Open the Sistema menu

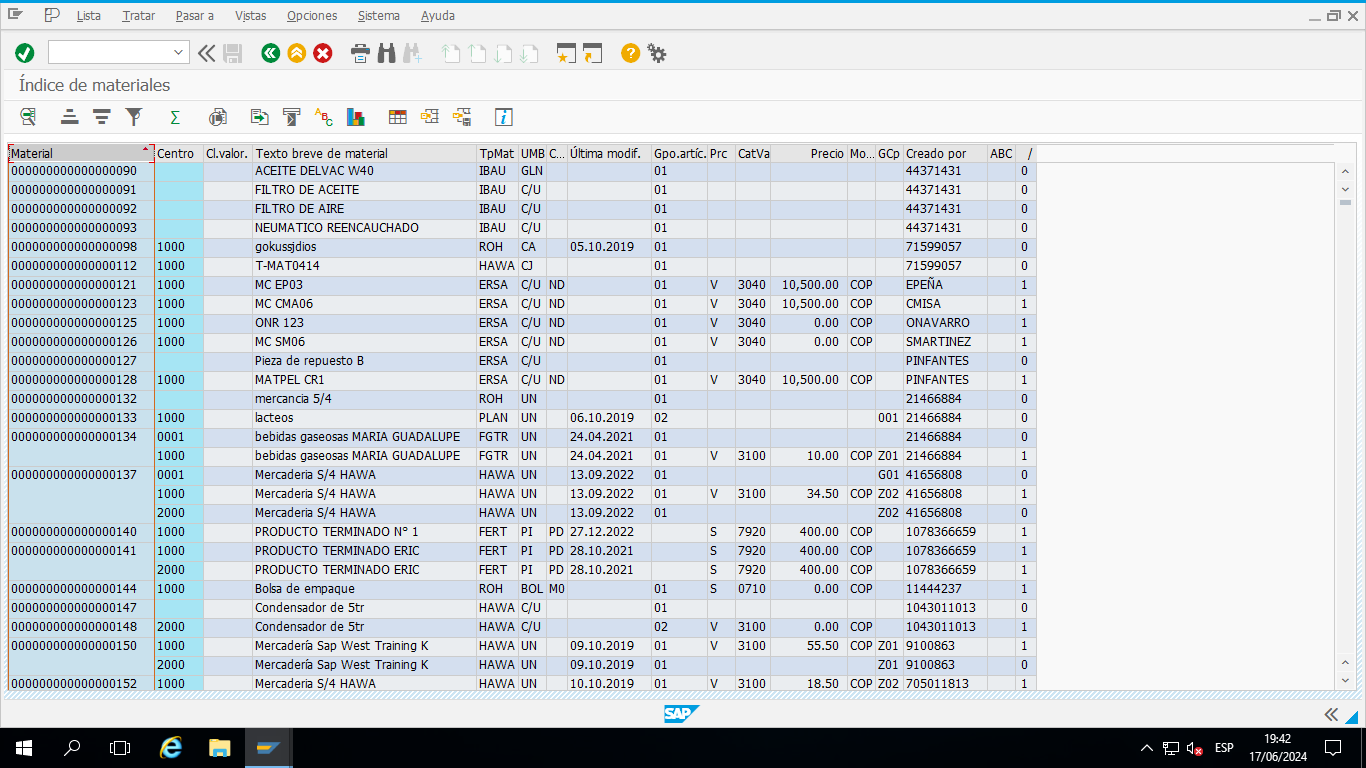378,16
